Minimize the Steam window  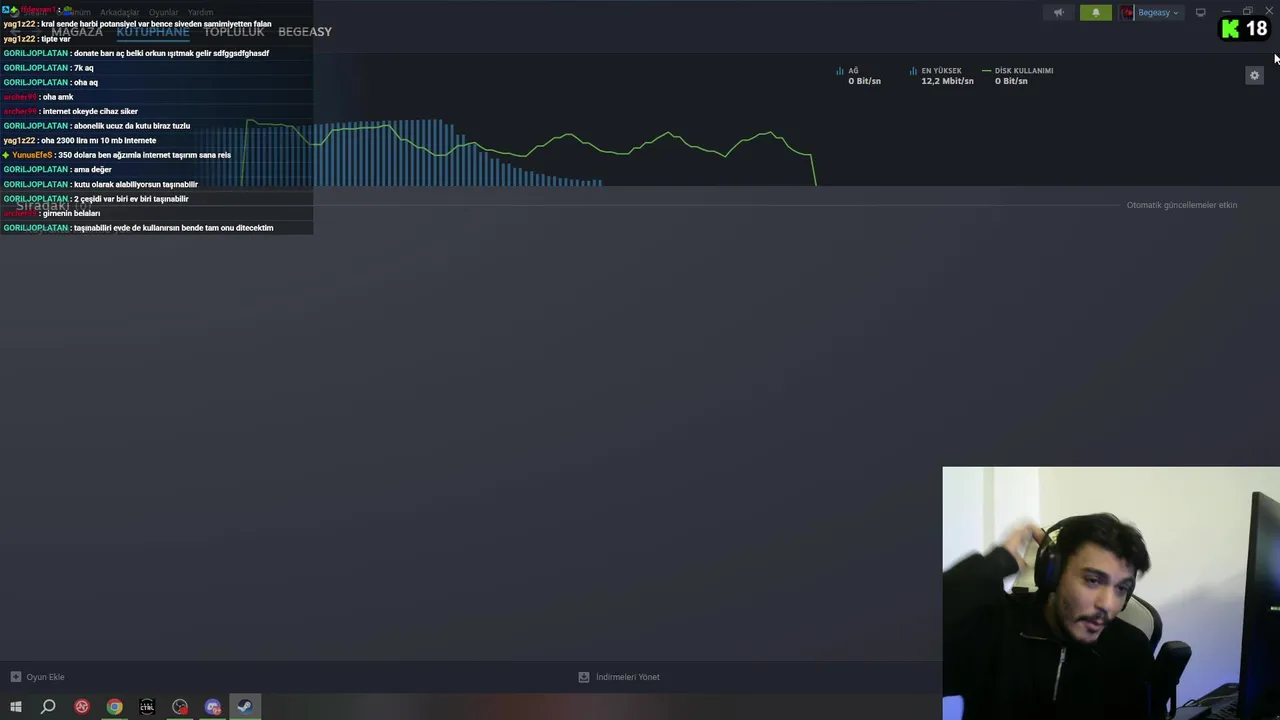click(x=1227, y=12)
